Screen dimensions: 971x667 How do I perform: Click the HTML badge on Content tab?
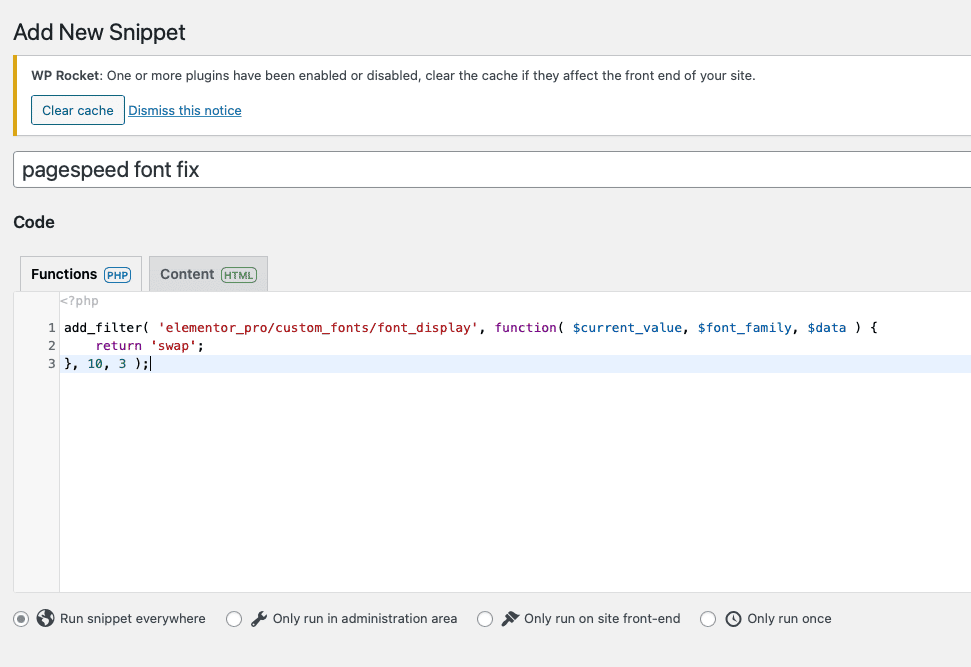pos(239,275)
